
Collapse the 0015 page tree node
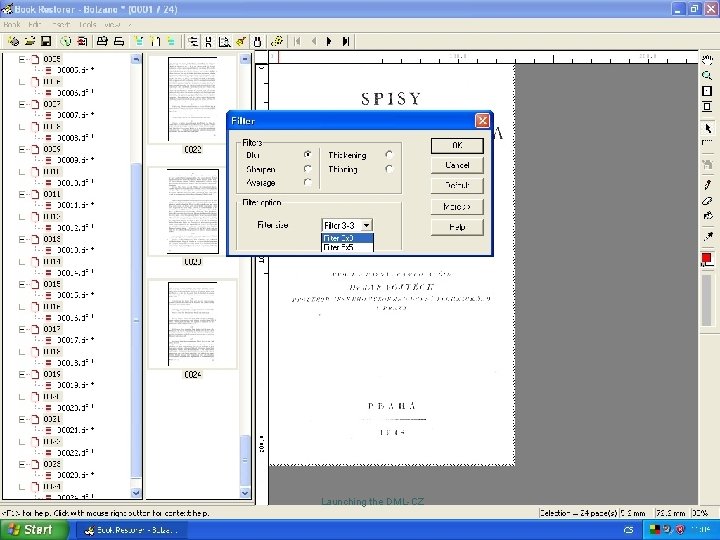coord(22,284)
